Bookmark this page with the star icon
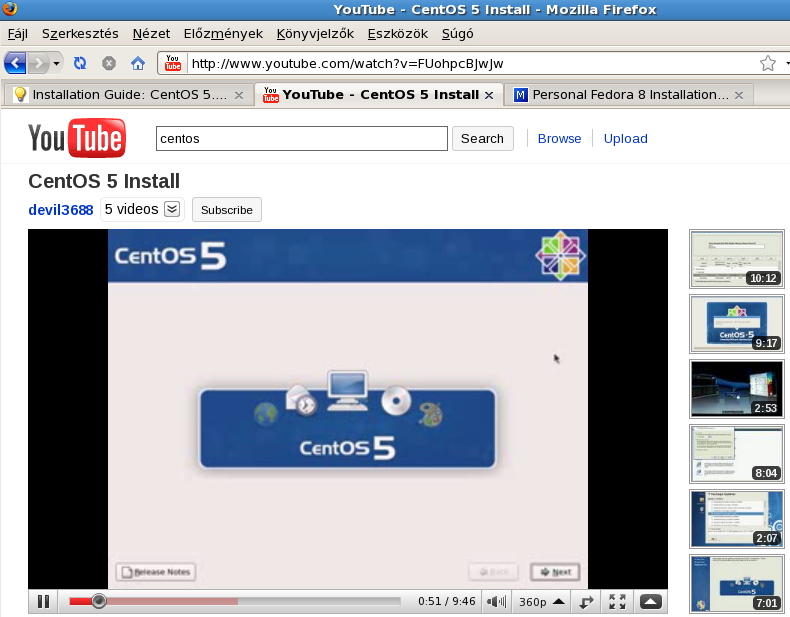 point(767,63)
